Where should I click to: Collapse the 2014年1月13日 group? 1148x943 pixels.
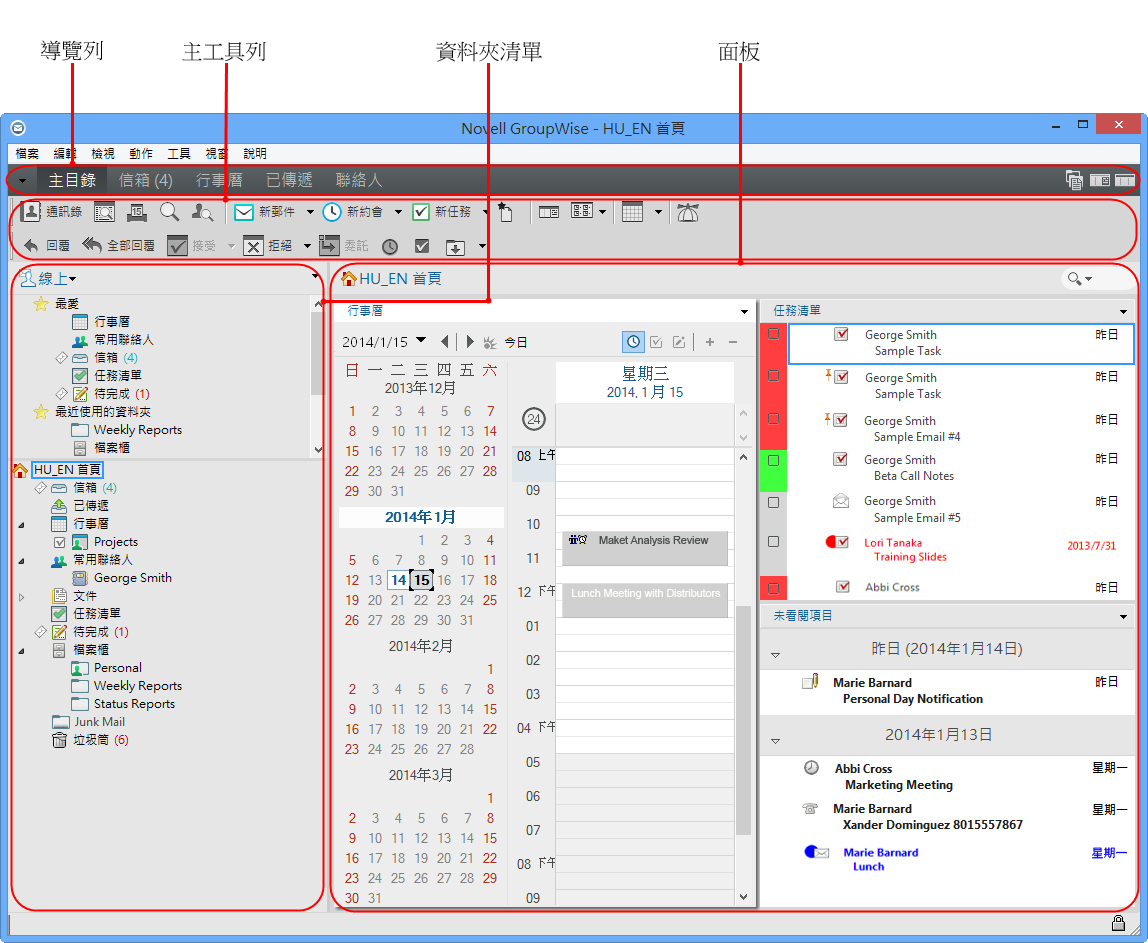pyautogui.click(x=775, y=742)
